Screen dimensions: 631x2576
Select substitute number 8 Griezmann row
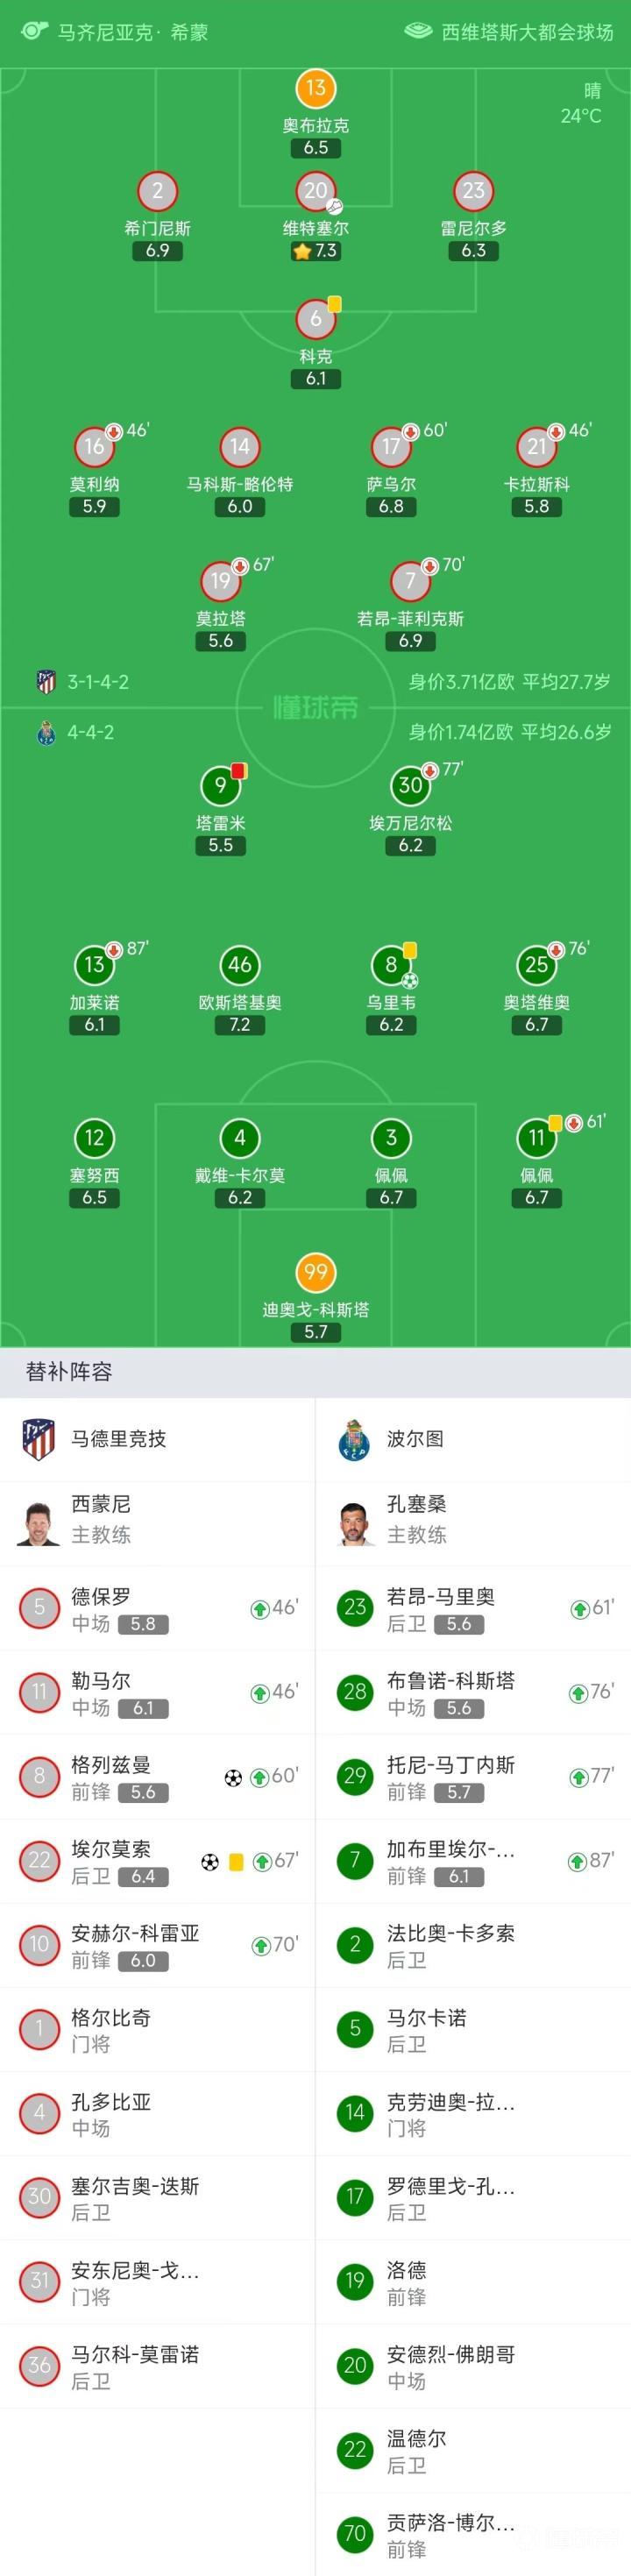tap(157, 1777)
